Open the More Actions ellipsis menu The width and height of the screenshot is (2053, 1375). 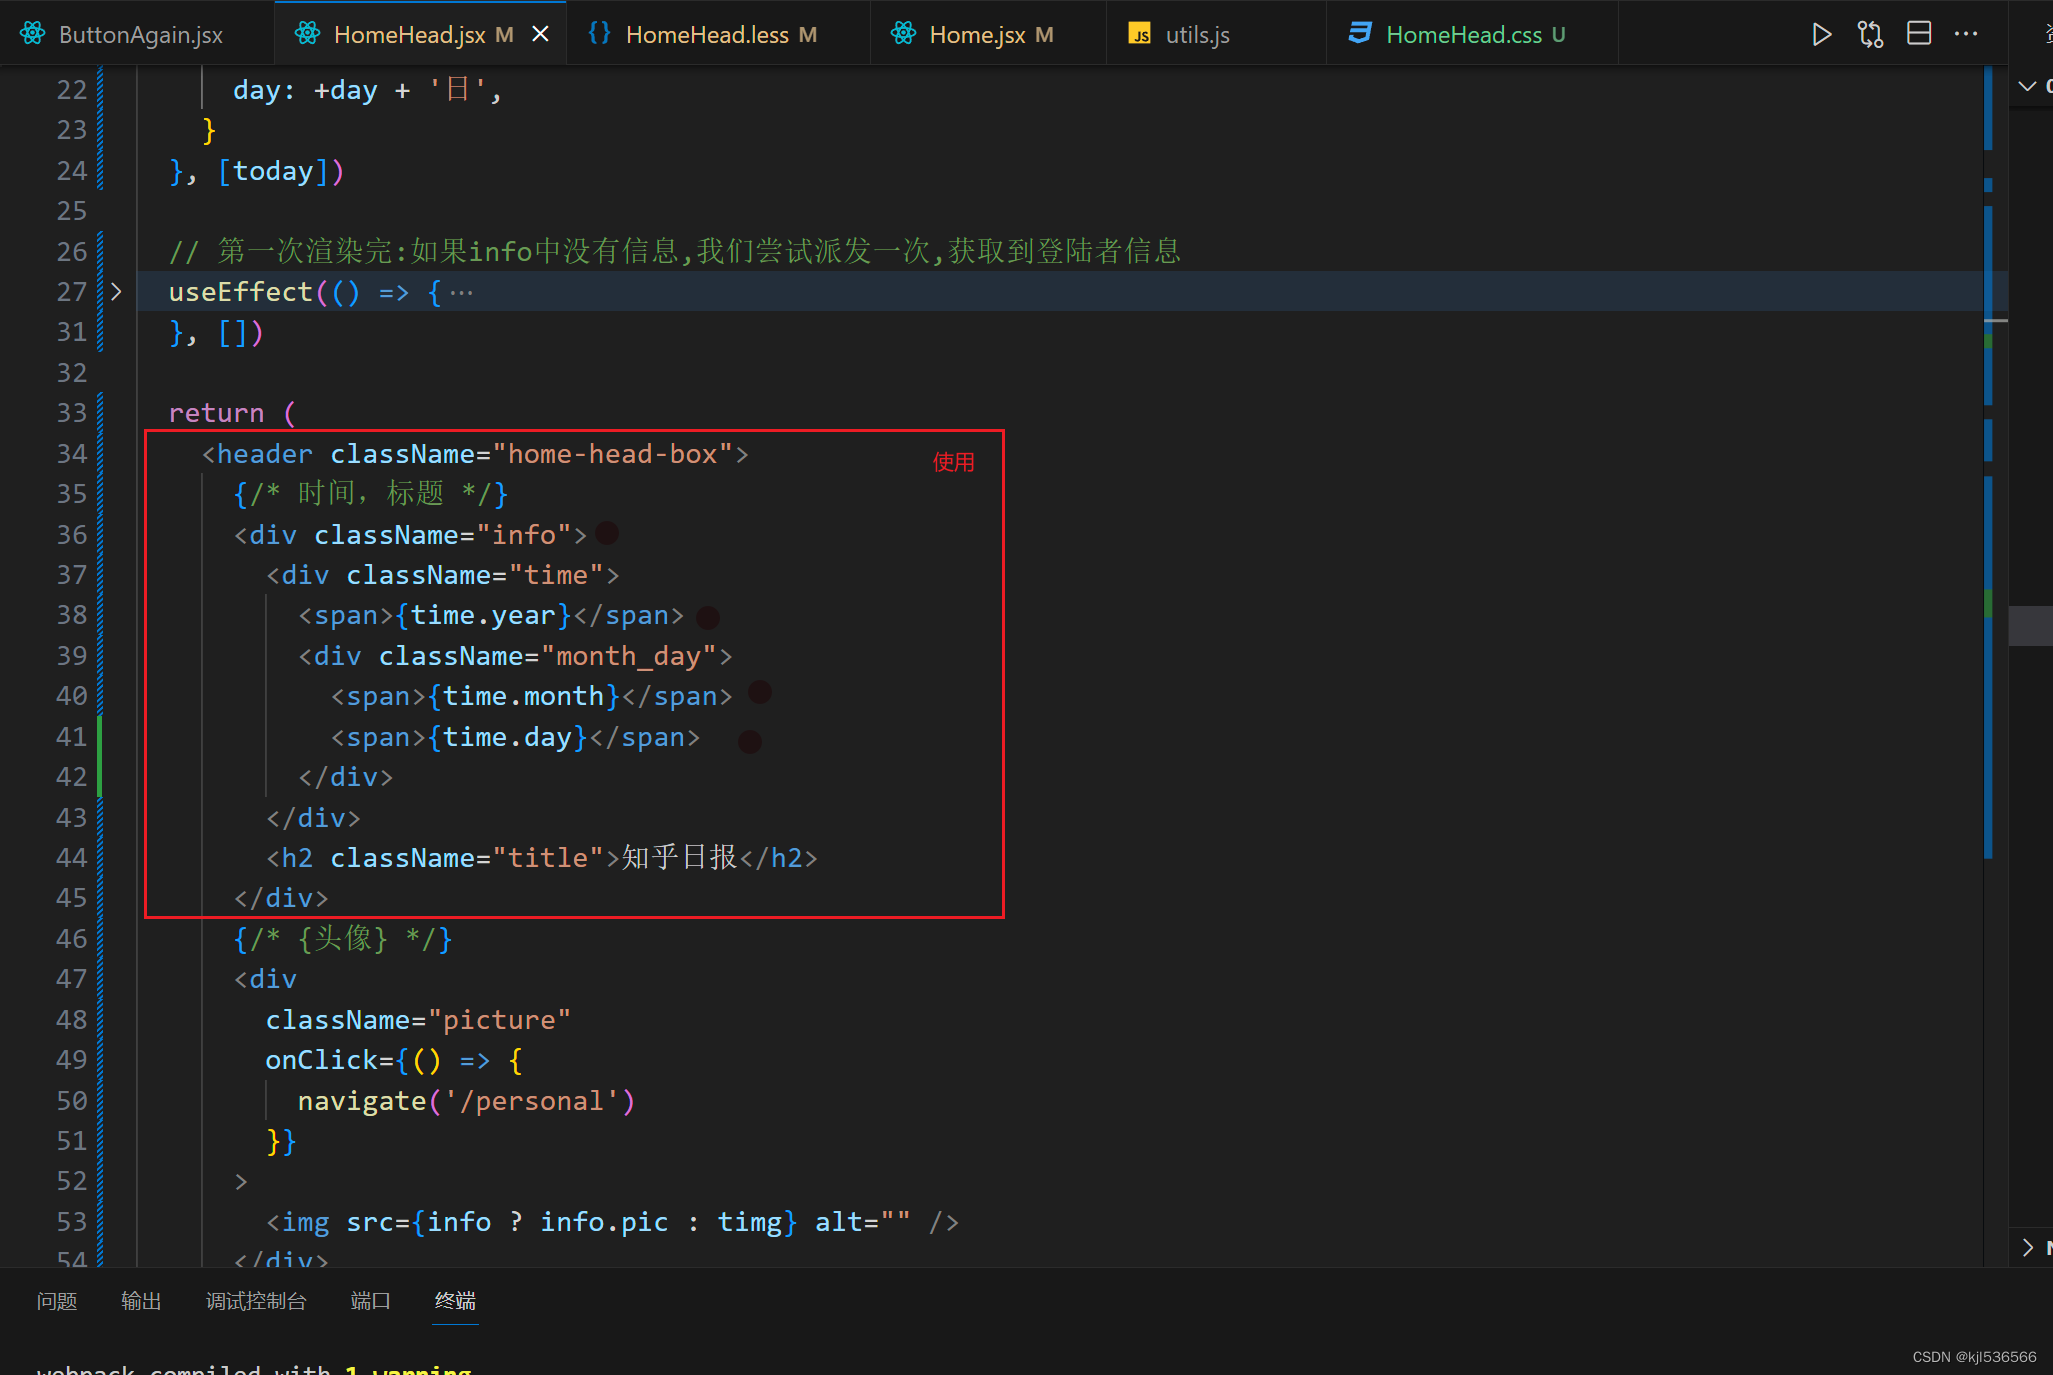click(1966, 34)
